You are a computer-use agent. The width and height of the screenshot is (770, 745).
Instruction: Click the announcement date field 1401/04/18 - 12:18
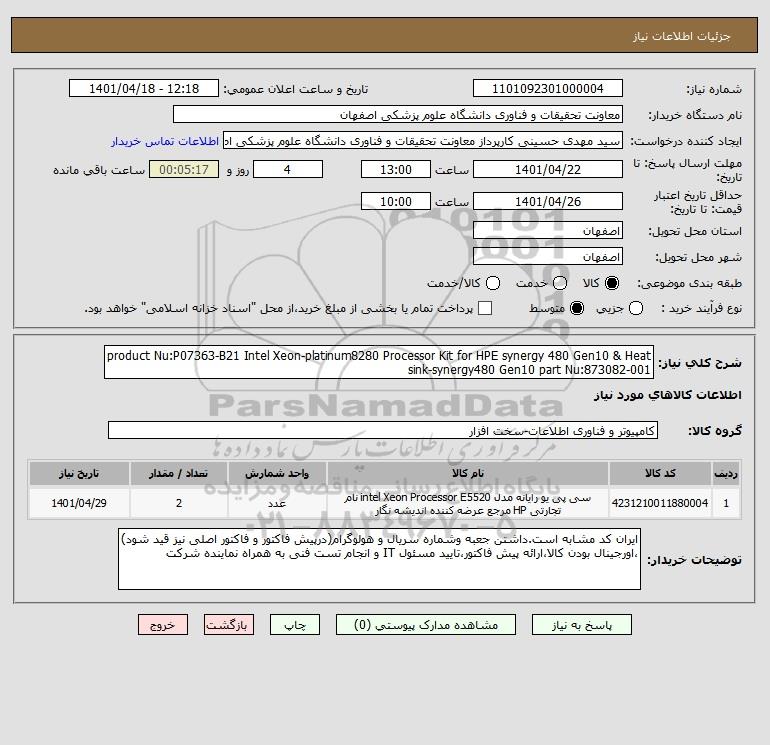tap(144, 88)
